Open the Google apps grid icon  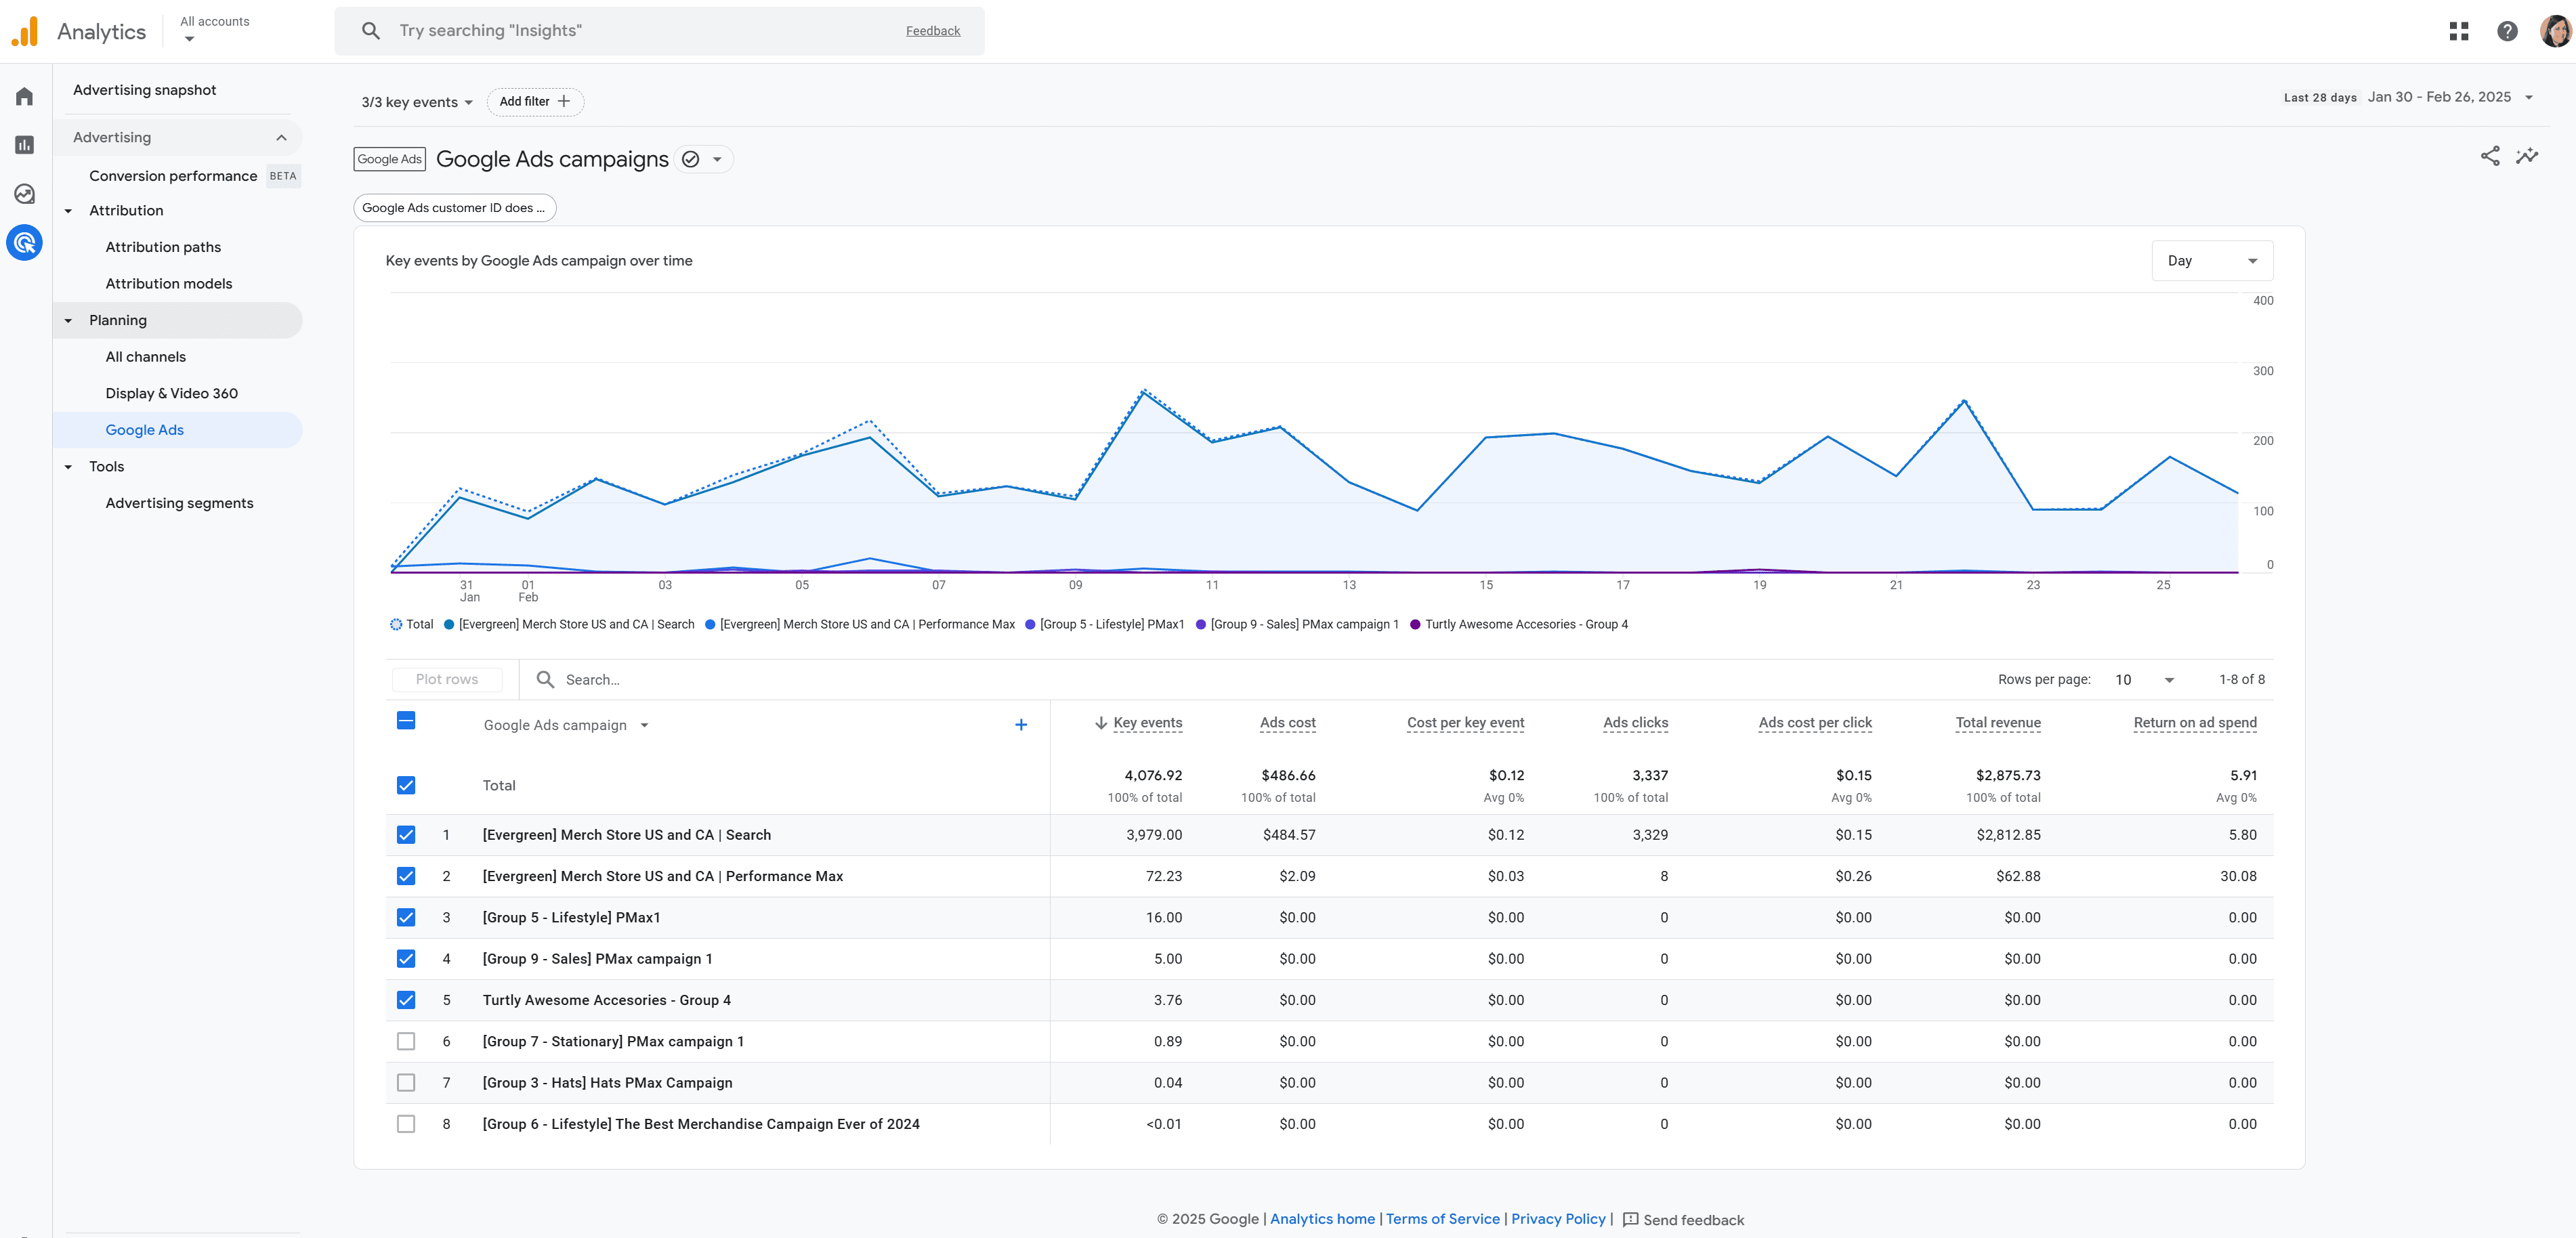point(2459,31)
